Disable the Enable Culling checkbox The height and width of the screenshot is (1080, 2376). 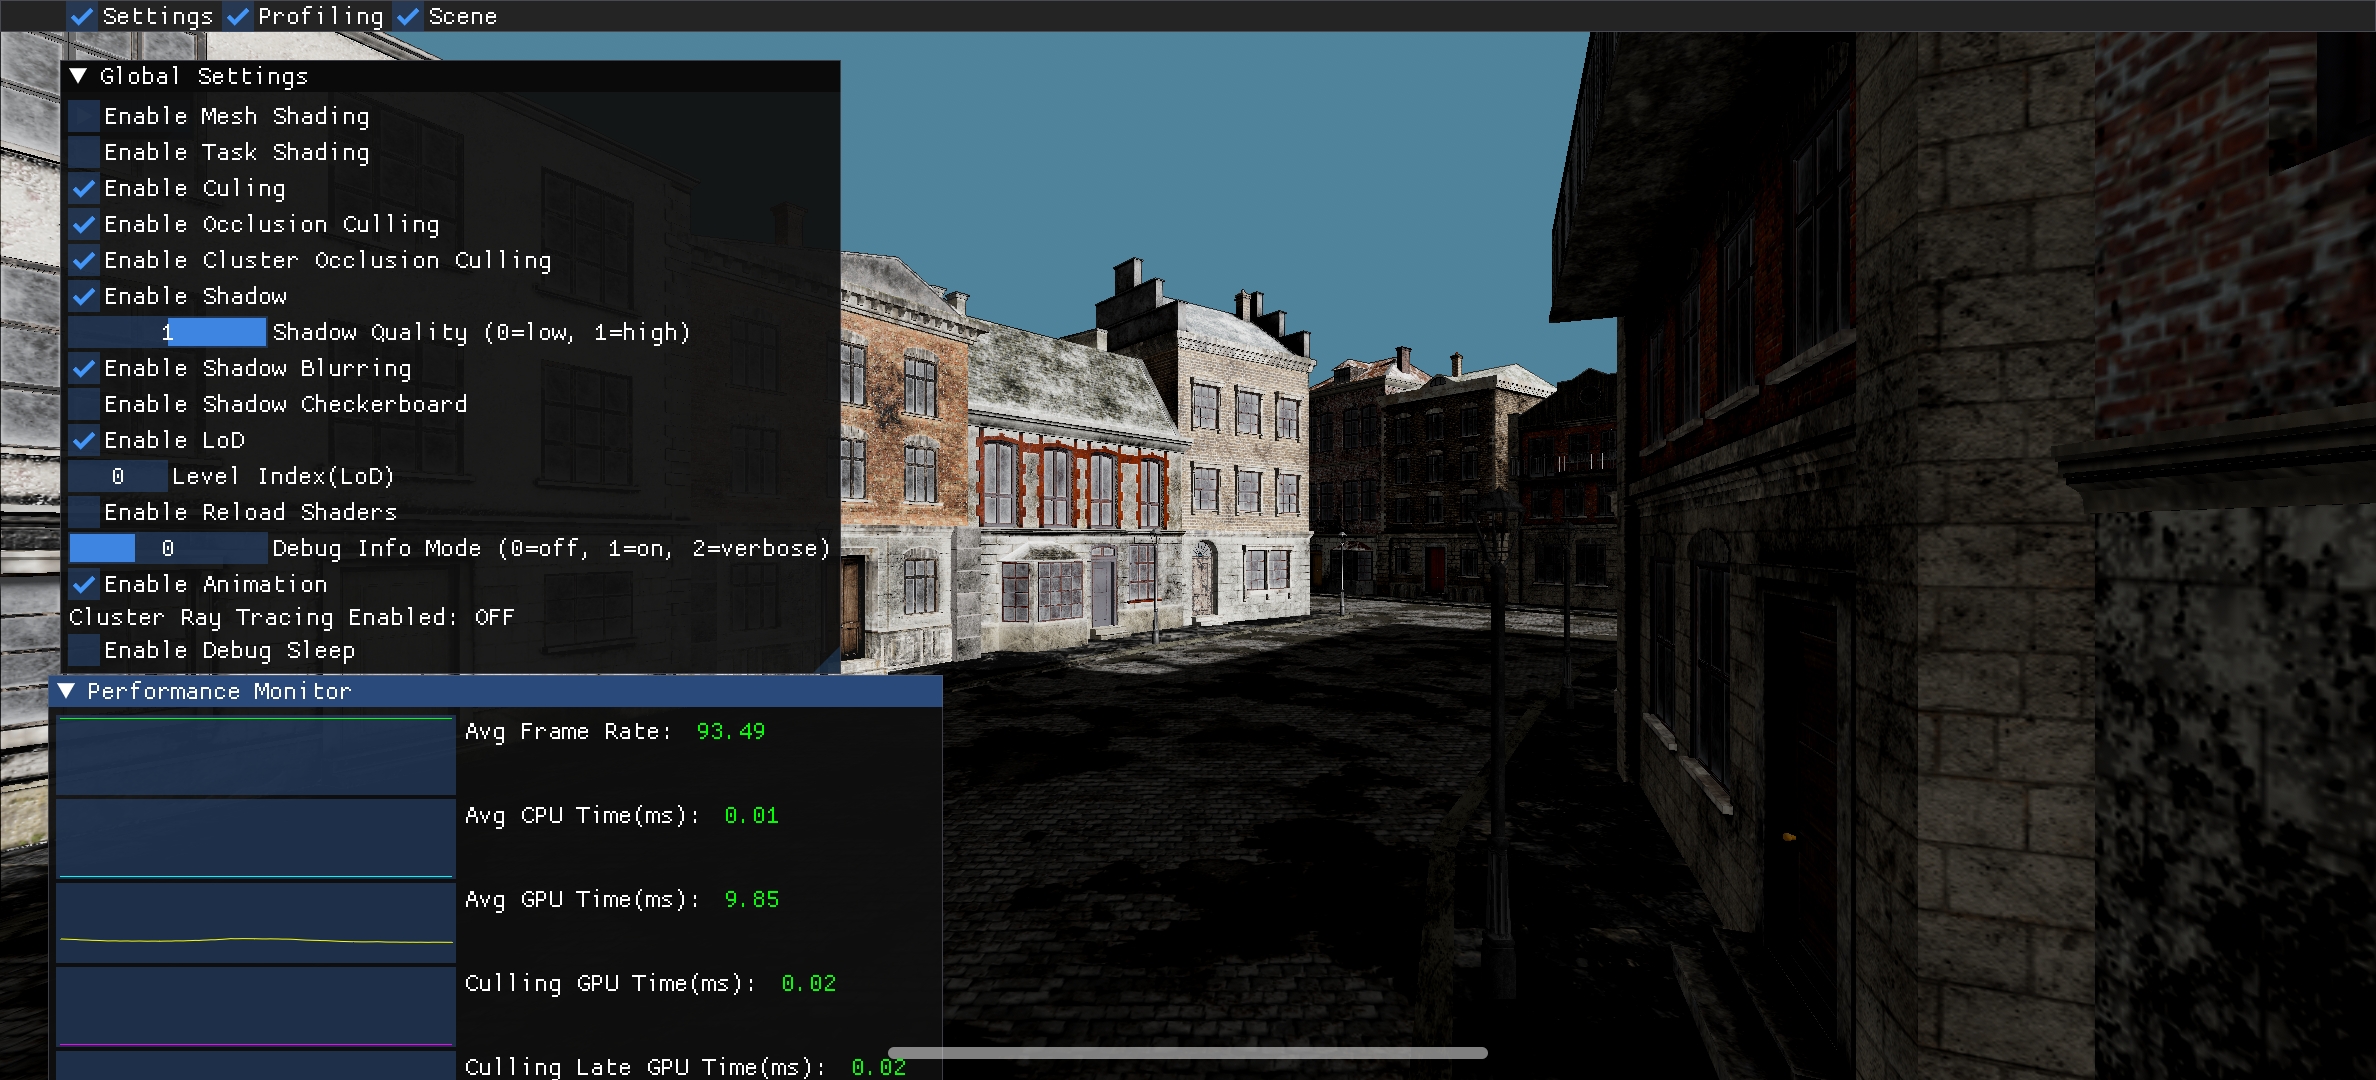tap(84, 188)
